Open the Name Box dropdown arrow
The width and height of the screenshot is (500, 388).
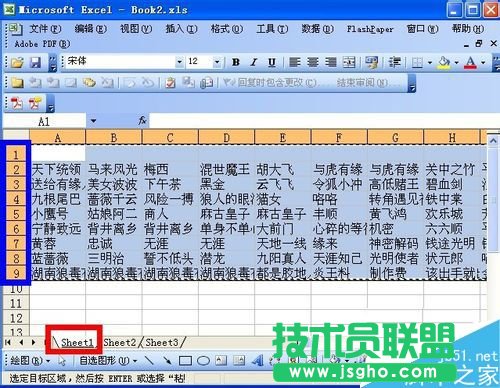pyautogui.click(x=93, y=121)
